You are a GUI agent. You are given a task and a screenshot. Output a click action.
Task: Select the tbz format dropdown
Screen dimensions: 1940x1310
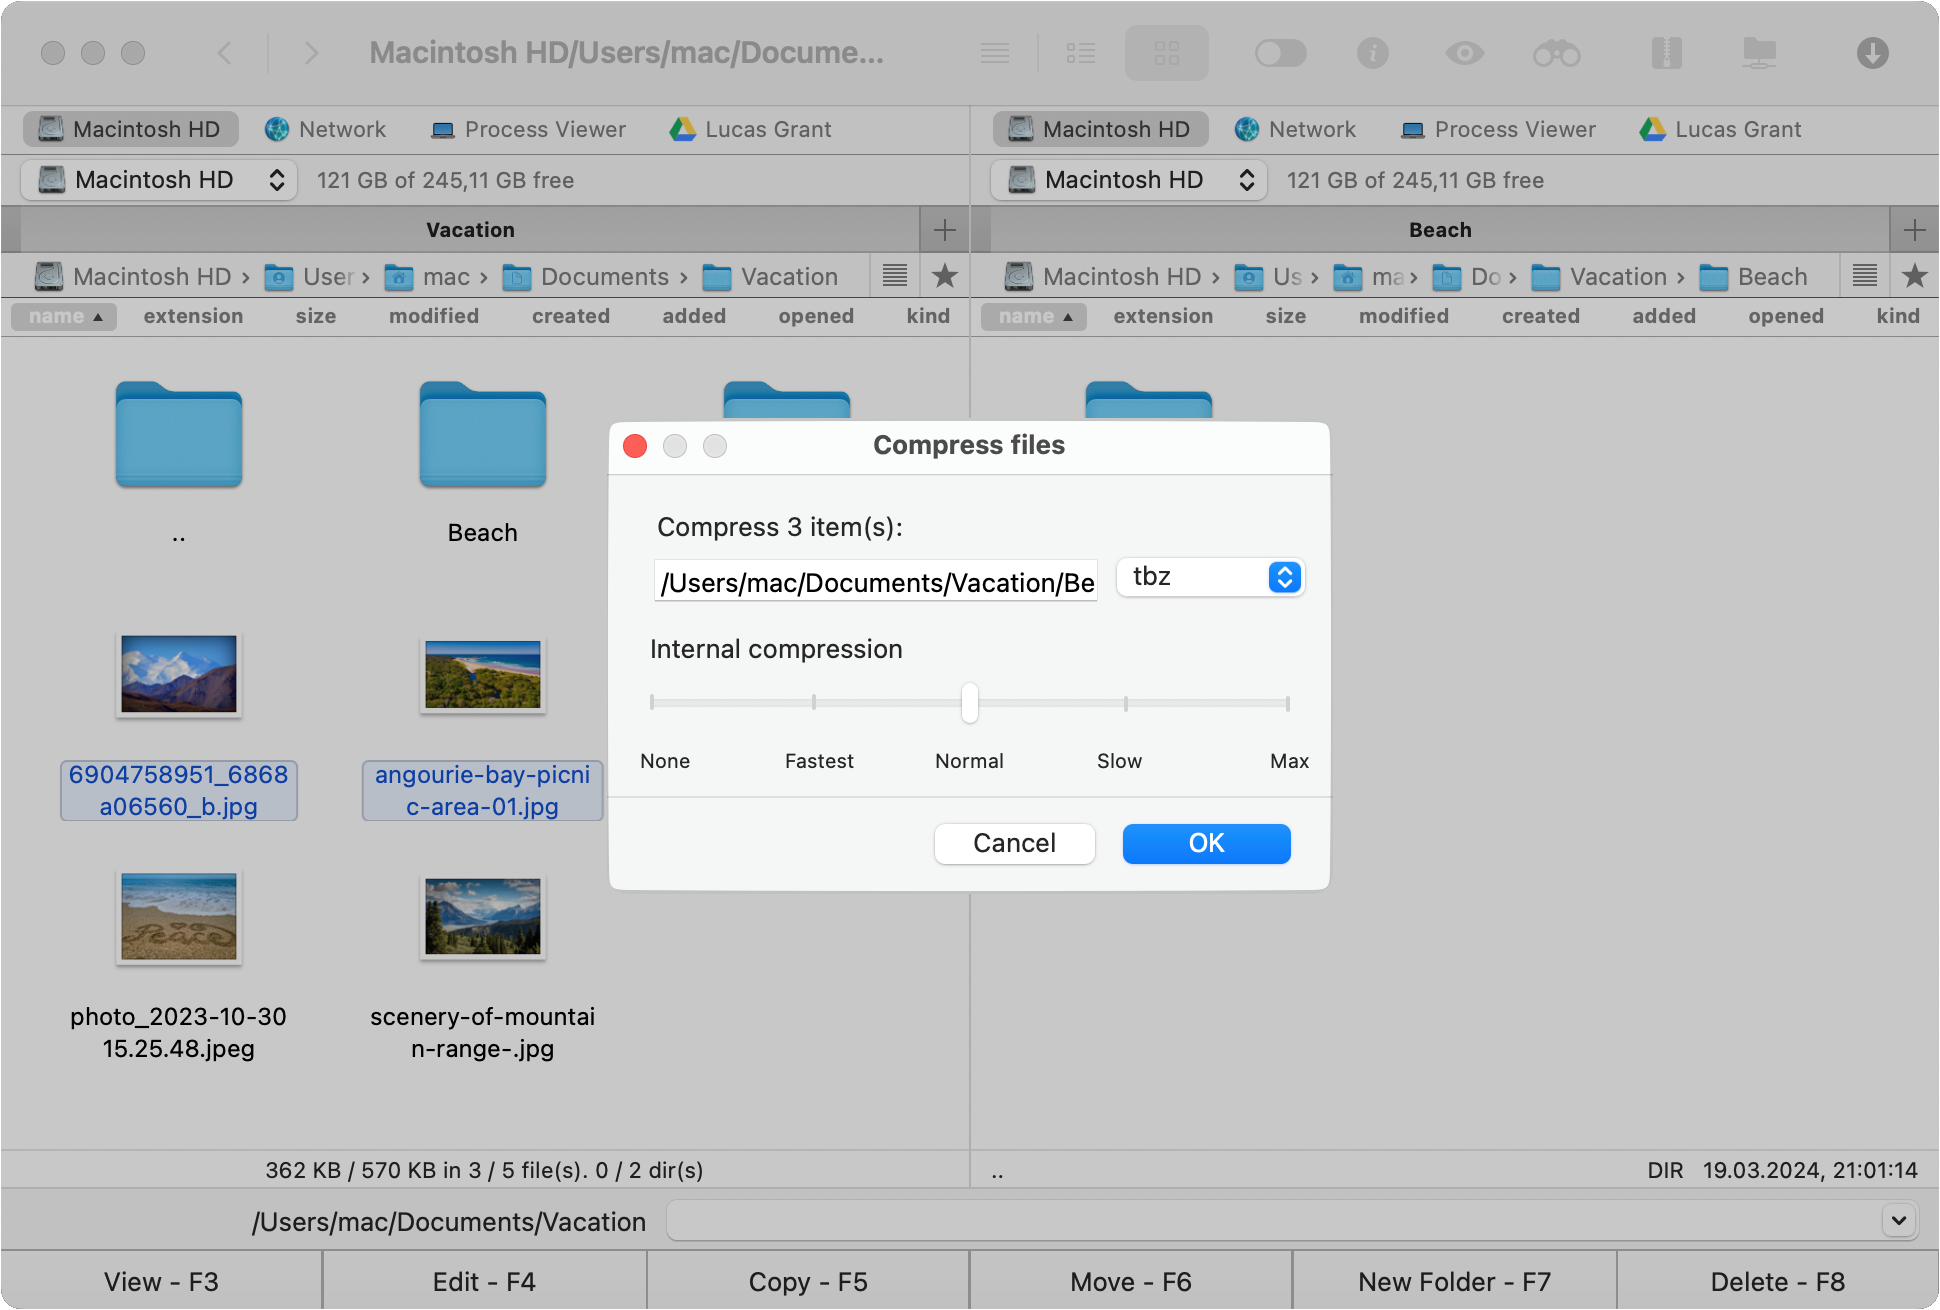tap(1206, 578)
